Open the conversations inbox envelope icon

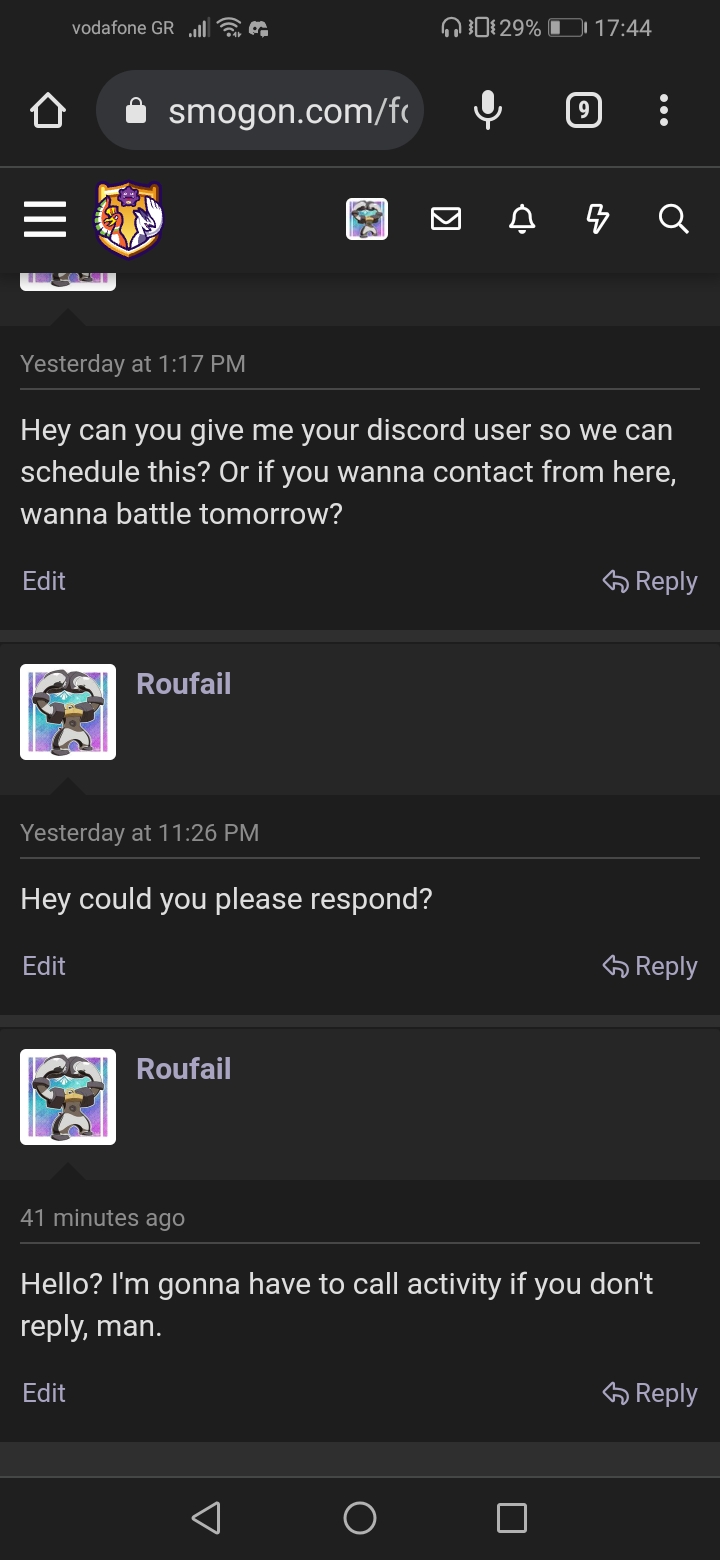coord(446,219)
